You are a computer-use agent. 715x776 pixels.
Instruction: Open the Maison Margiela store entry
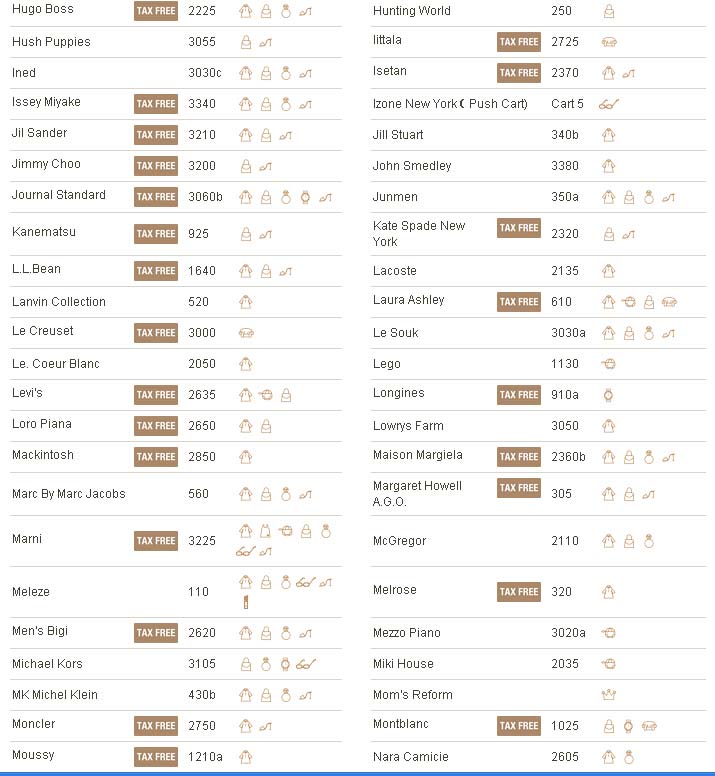click(417, 455)
